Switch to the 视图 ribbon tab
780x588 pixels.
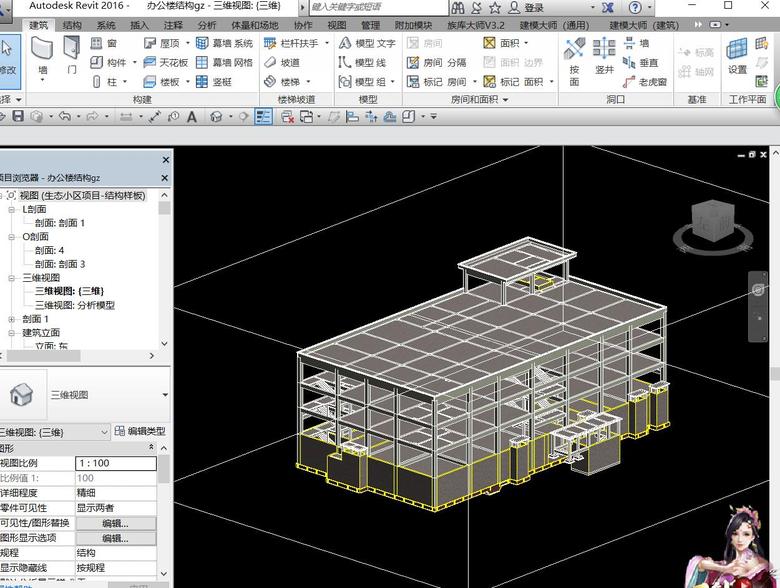(x=337, y=25)
